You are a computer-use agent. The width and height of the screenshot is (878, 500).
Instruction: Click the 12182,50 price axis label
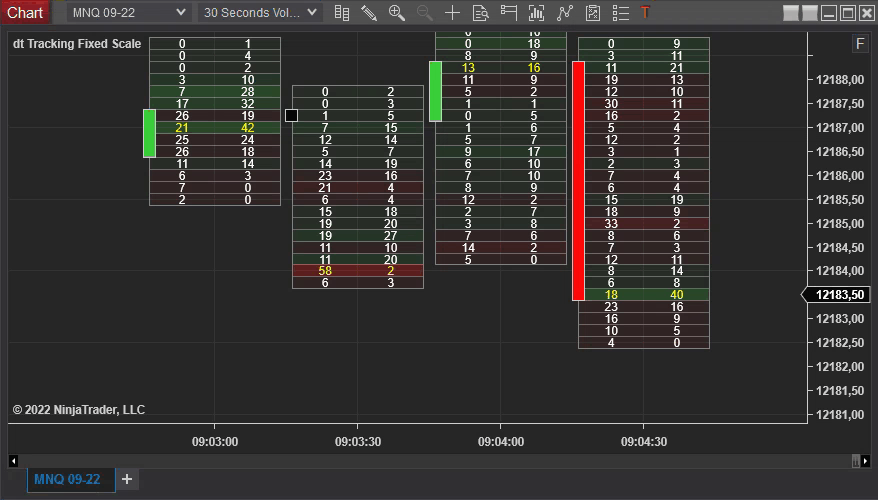[x=840, y=343]
